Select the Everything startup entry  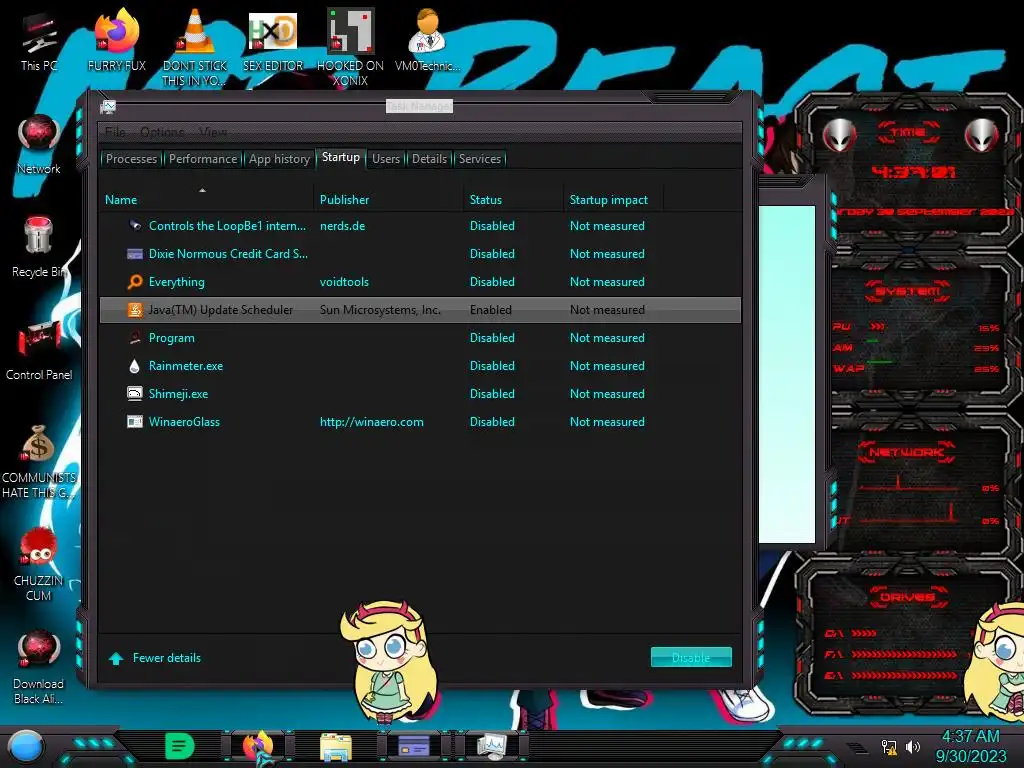coord(421,281)
